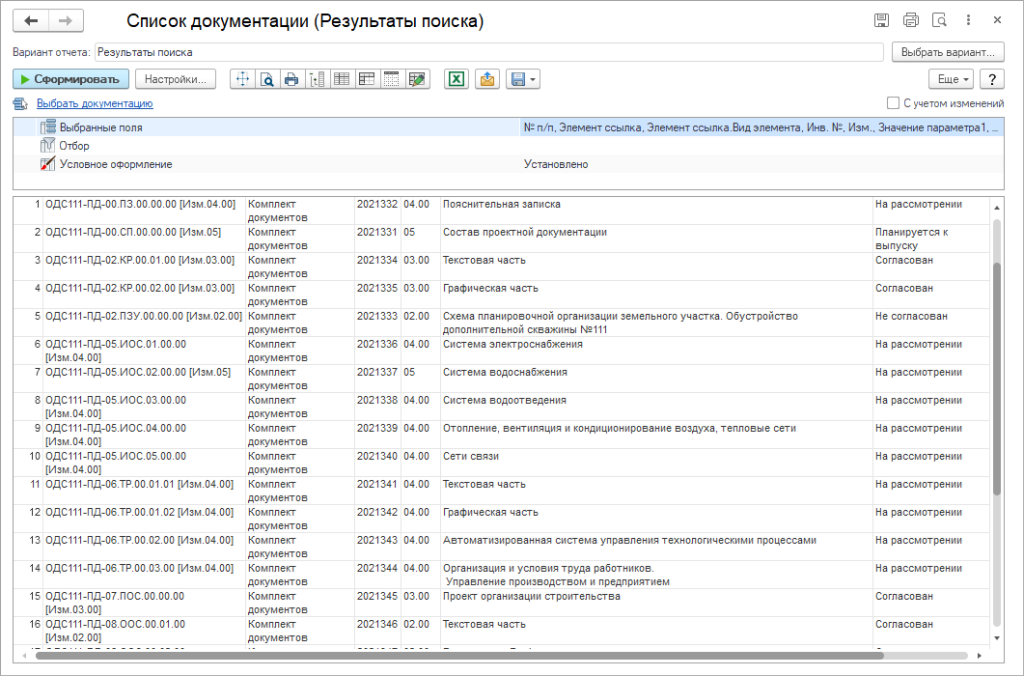Click the table with green pencil icon
The width and height of the screenshot is (1024, 676).
click(417, 79)
